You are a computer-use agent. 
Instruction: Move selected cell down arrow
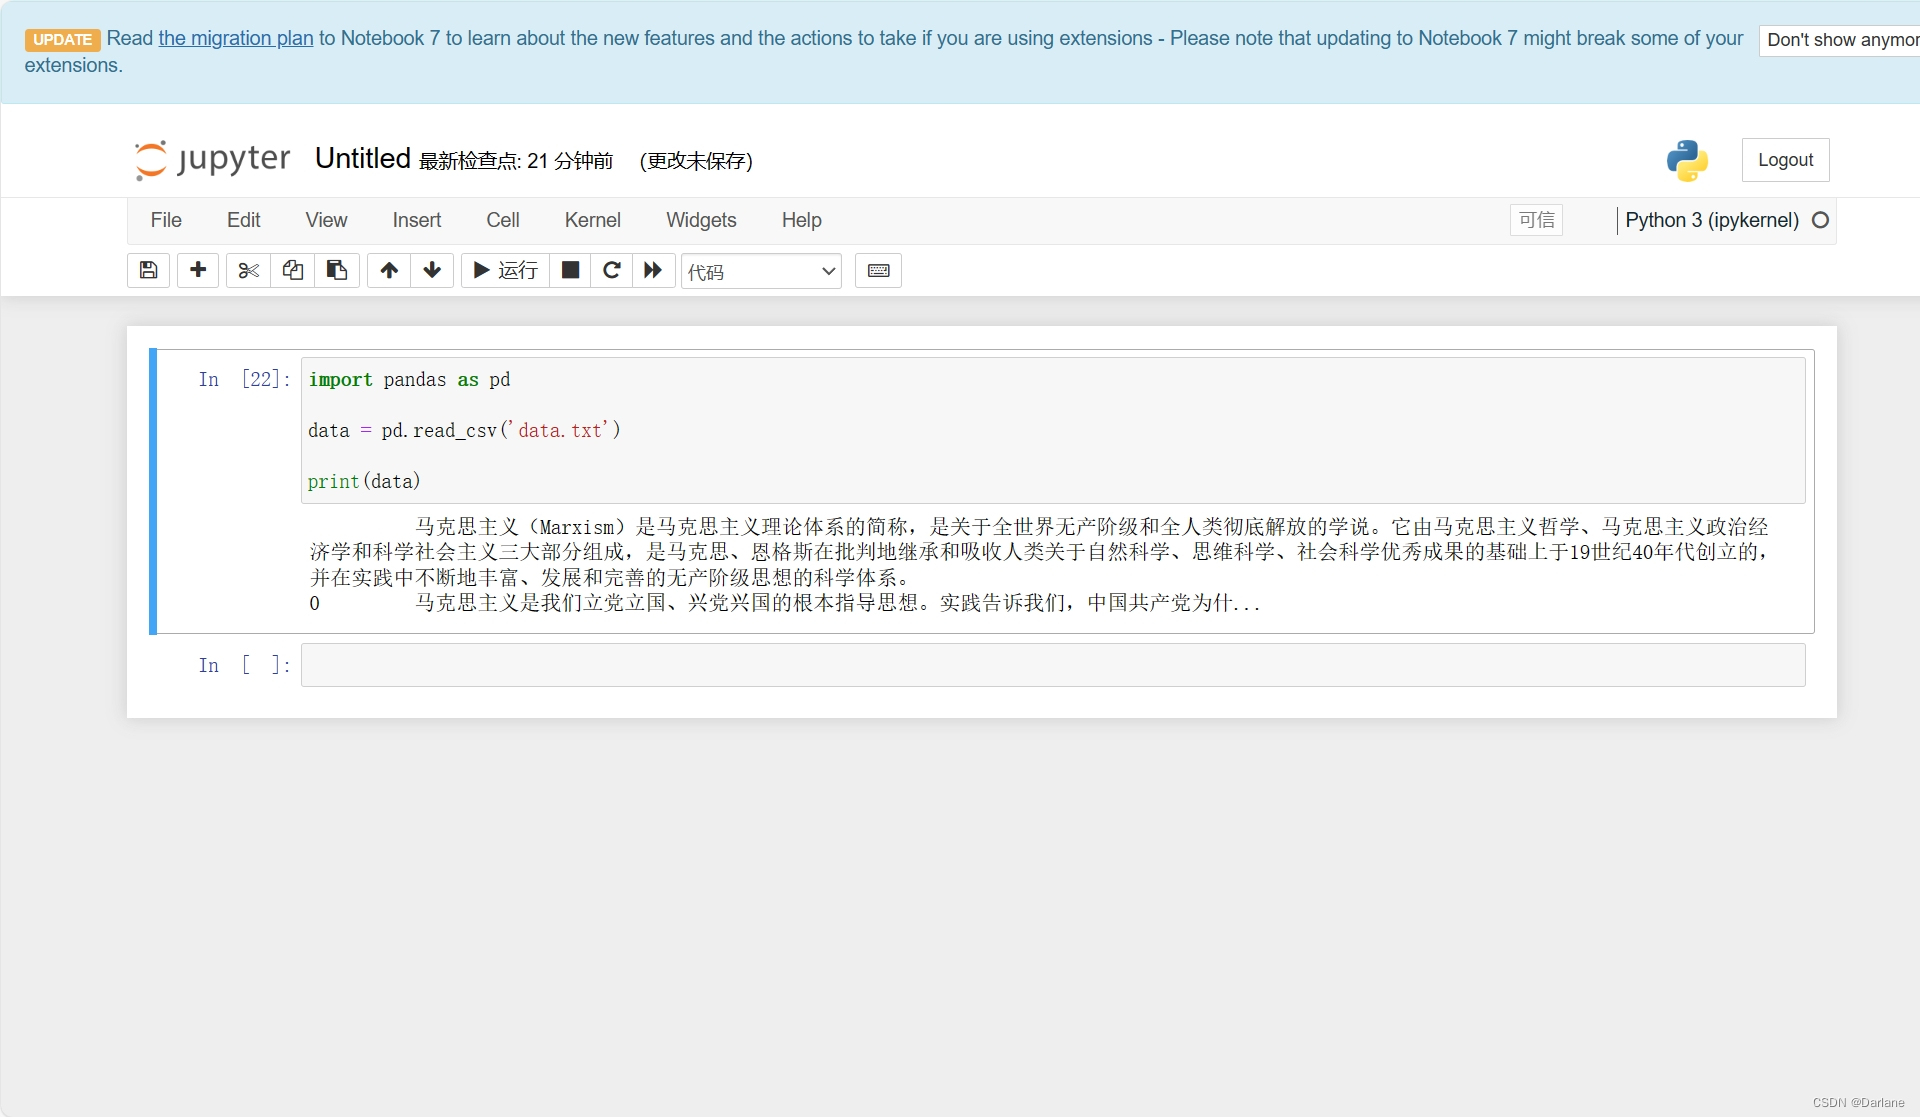click(x=432, y=270)
